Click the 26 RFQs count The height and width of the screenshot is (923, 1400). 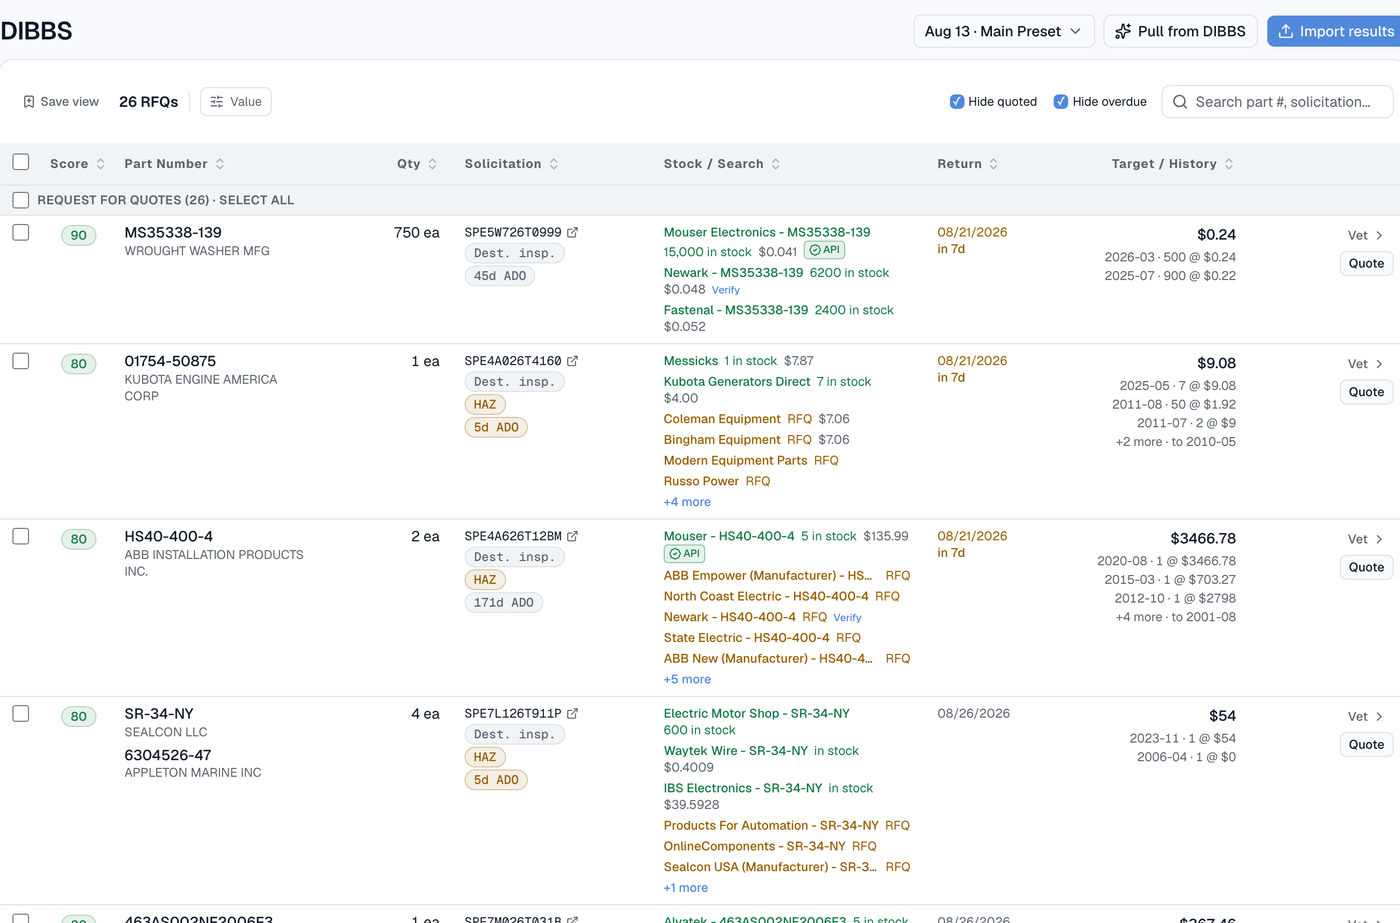[x=149, y=102]
